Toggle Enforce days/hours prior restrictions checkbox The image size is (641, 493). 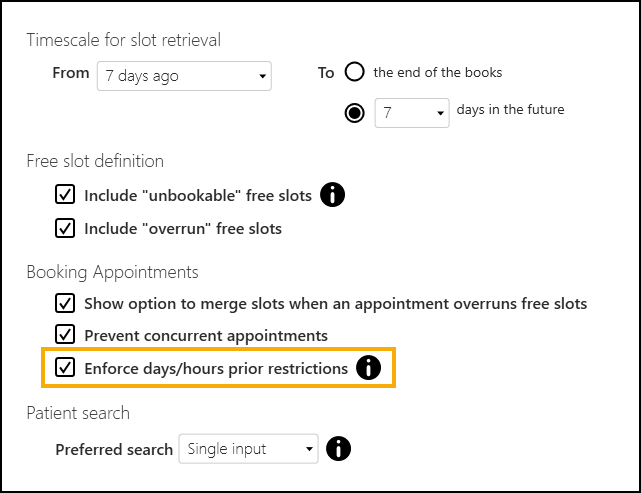point(65,368)
